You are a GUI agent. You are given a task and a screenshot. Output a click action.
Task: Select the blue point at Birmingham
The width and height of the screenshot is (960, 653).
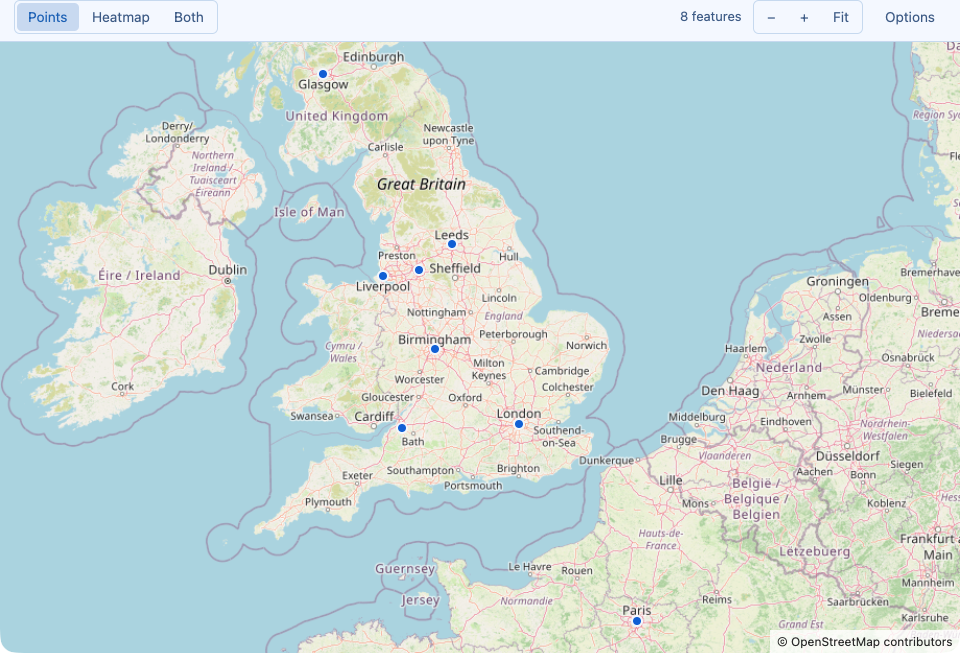[x=435, y=349]
